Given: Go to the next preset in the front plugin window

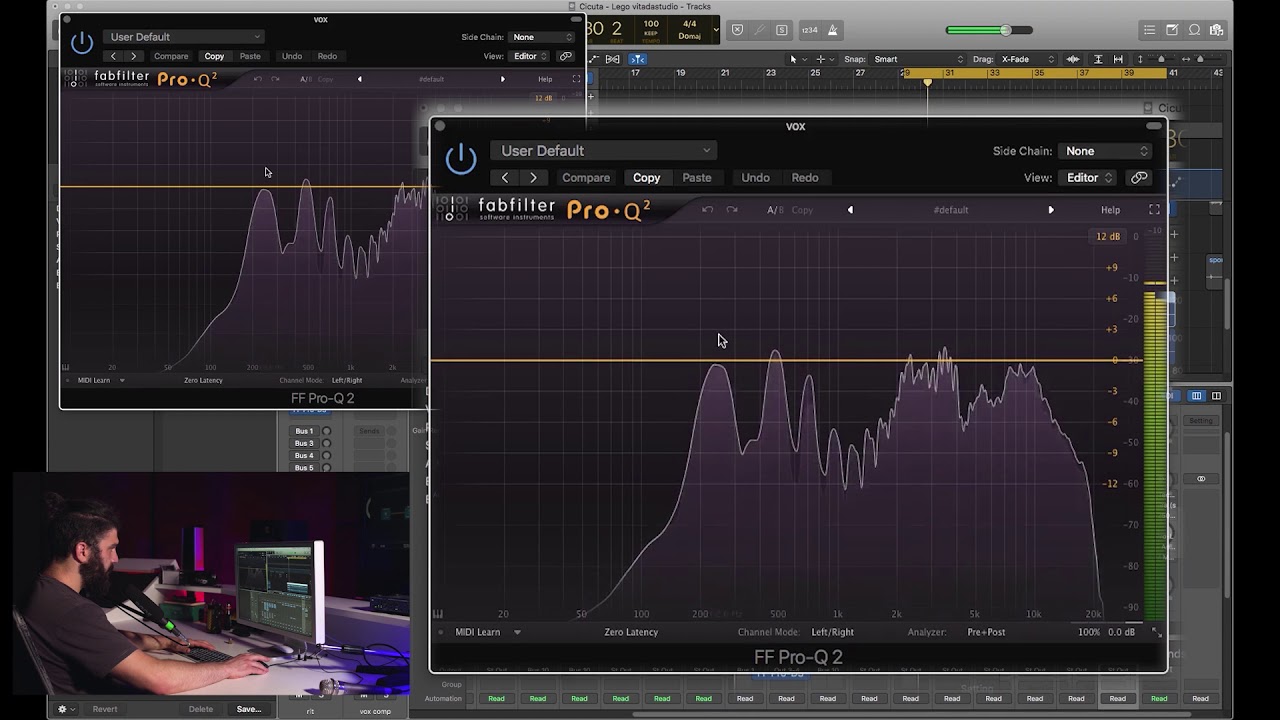Looking at the screenshot, I should pyautogui.click(x=533, y=178).
